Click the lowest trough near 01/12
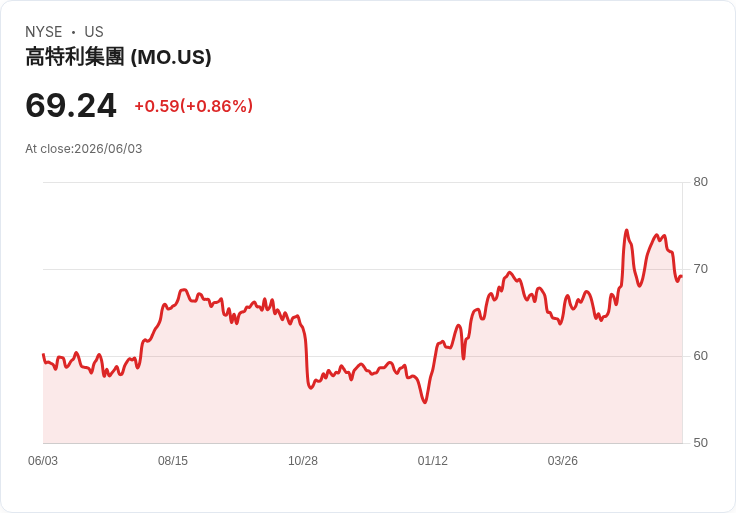736x513 pixels. click(425, 402)
